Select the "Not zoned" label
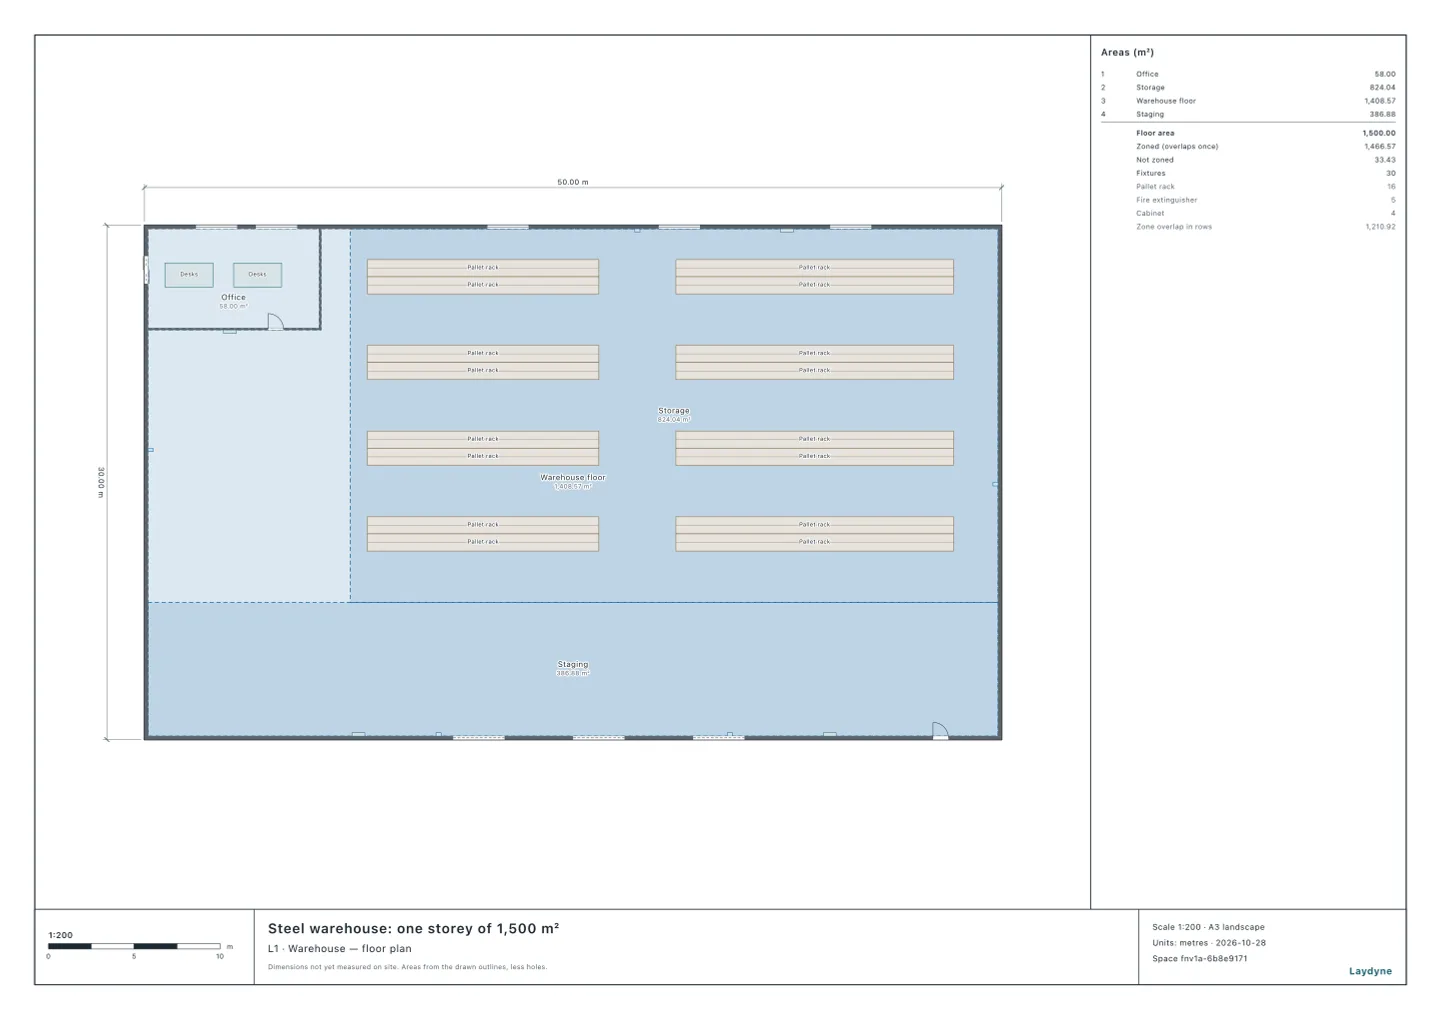This screenshot has width=1440, height=1019. click(x=1155, y=160)
